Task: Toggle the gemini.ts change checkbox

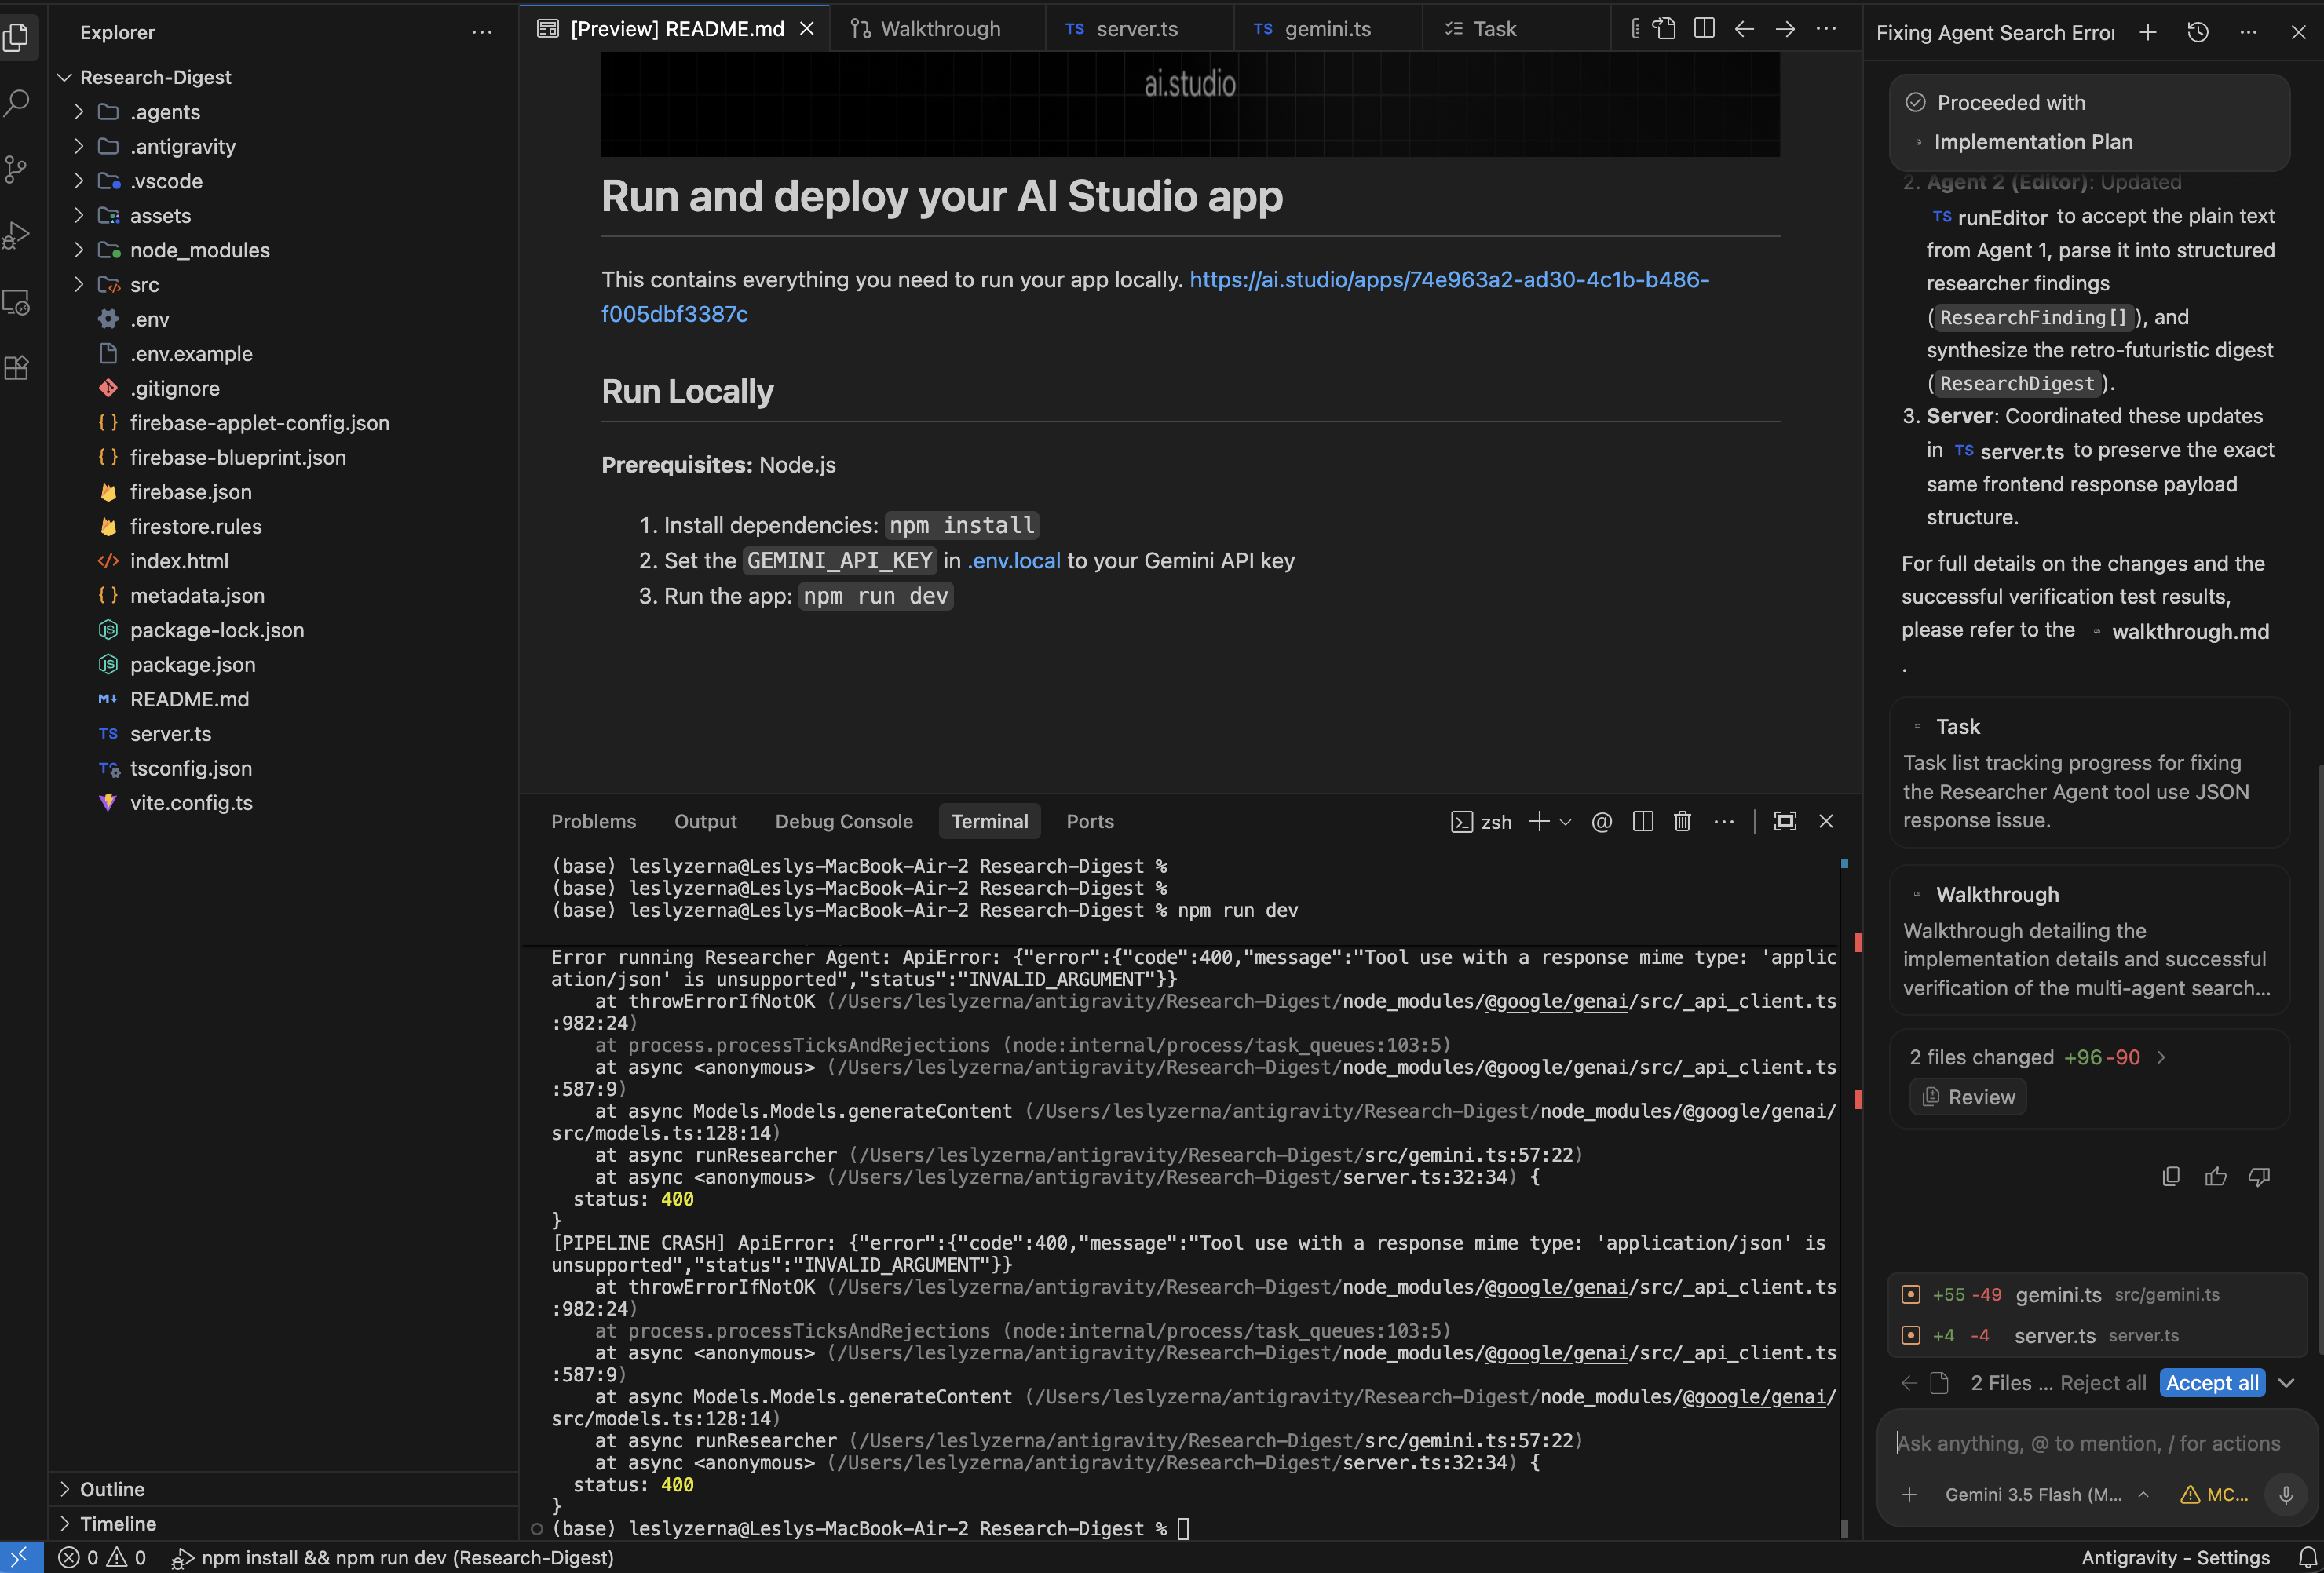Action: (x=1910, y=1294)
